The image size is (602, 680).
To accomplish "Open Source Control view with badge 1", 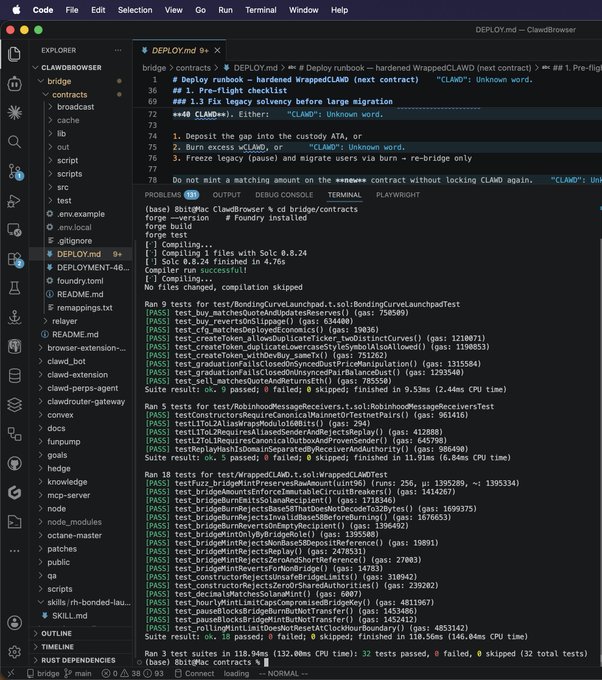I will click(15, 171).
